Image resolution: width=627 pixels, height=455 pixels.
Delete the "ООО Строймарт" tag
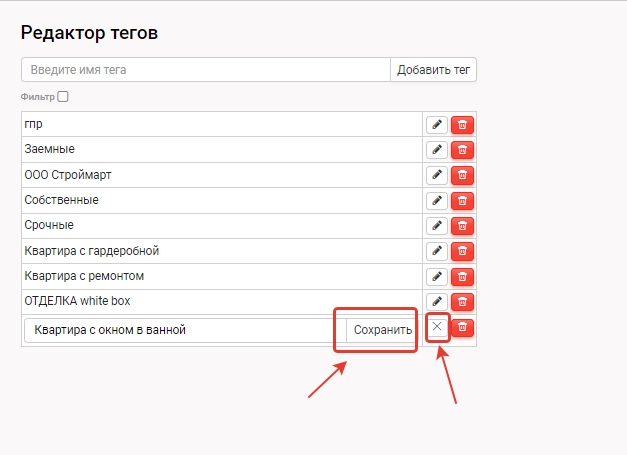click(462, 175)
